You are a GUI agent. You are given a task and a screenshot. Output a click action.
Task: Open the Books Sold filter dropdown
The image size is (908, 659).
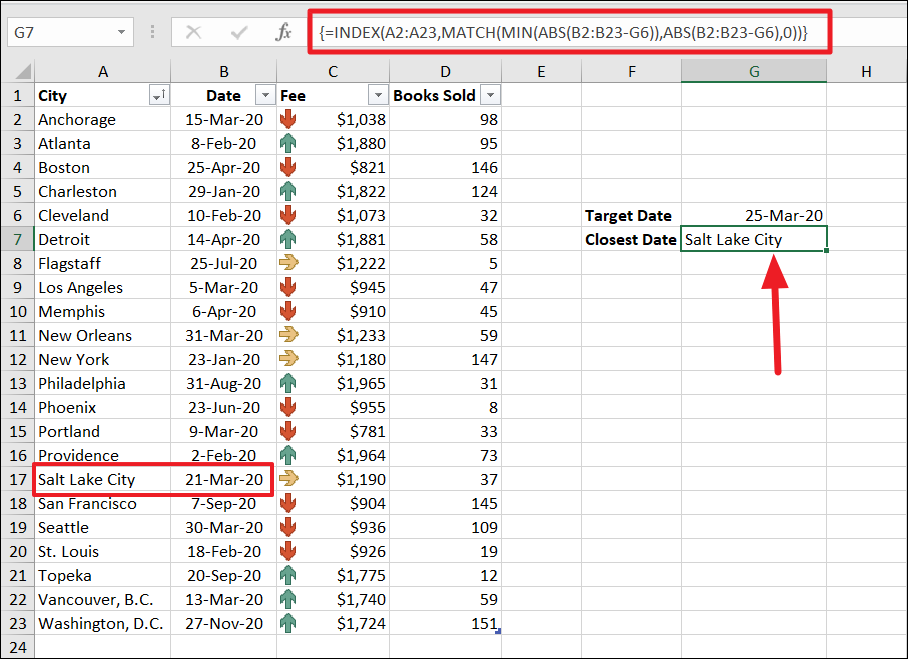tap(488, 95)
